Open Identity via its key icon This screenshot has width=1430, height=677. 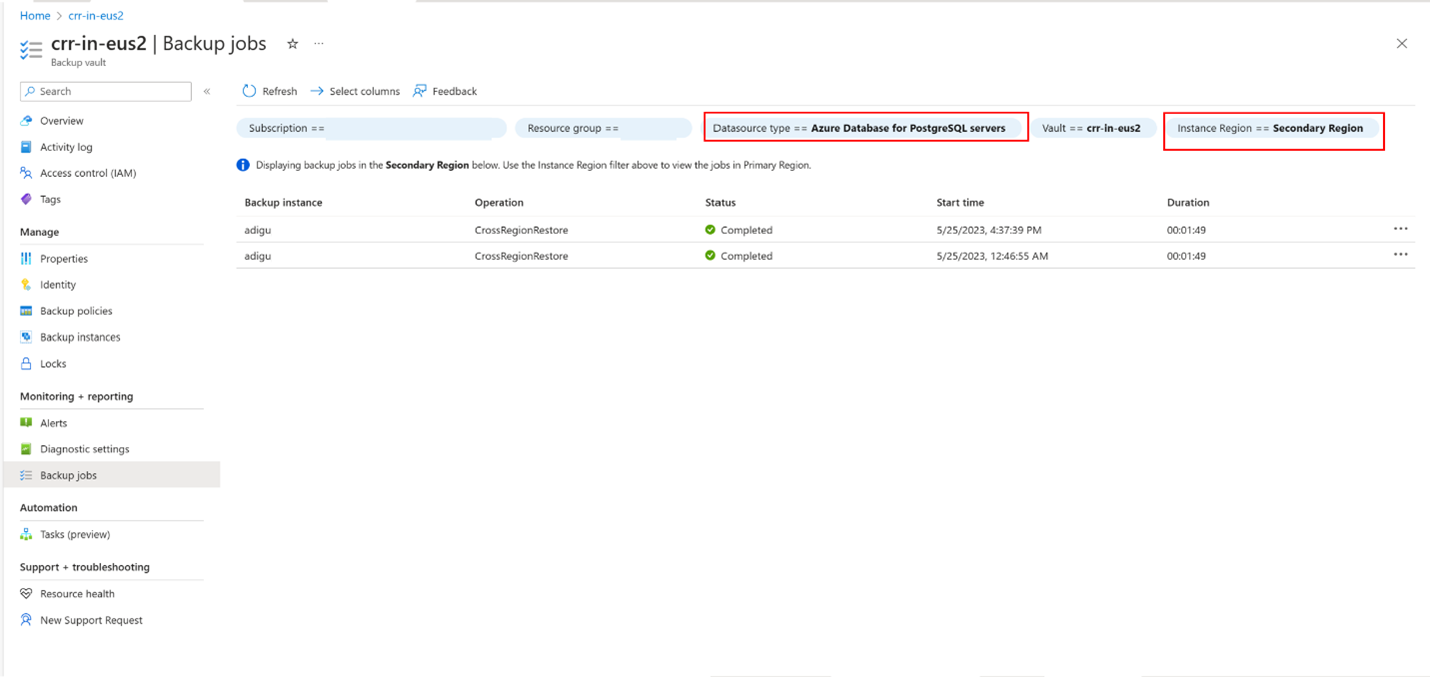[x=25, y=284]
